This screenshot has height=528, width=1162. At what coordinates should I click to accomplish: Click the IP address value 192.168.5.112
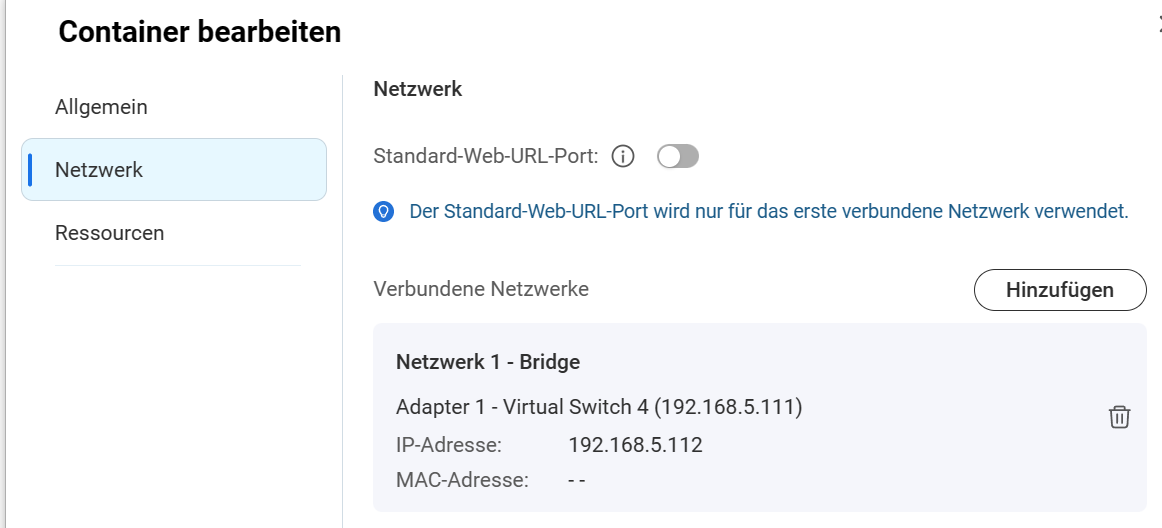635,444
